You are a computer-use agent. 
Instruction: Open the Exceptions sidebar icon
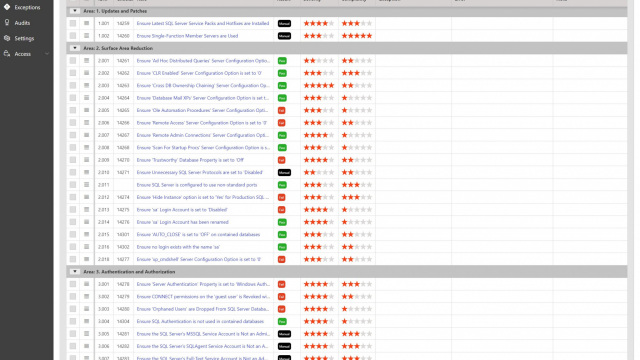click(7, 7)
